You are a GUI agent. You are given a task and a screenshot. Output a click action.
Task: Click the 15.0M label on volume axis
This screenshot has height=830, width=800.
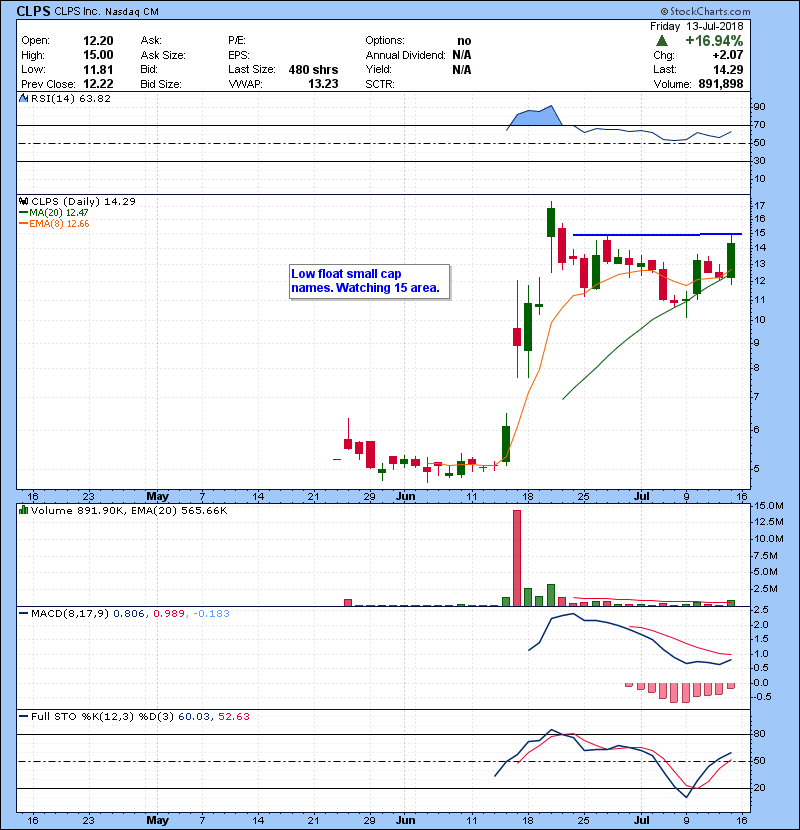(769, 506)
